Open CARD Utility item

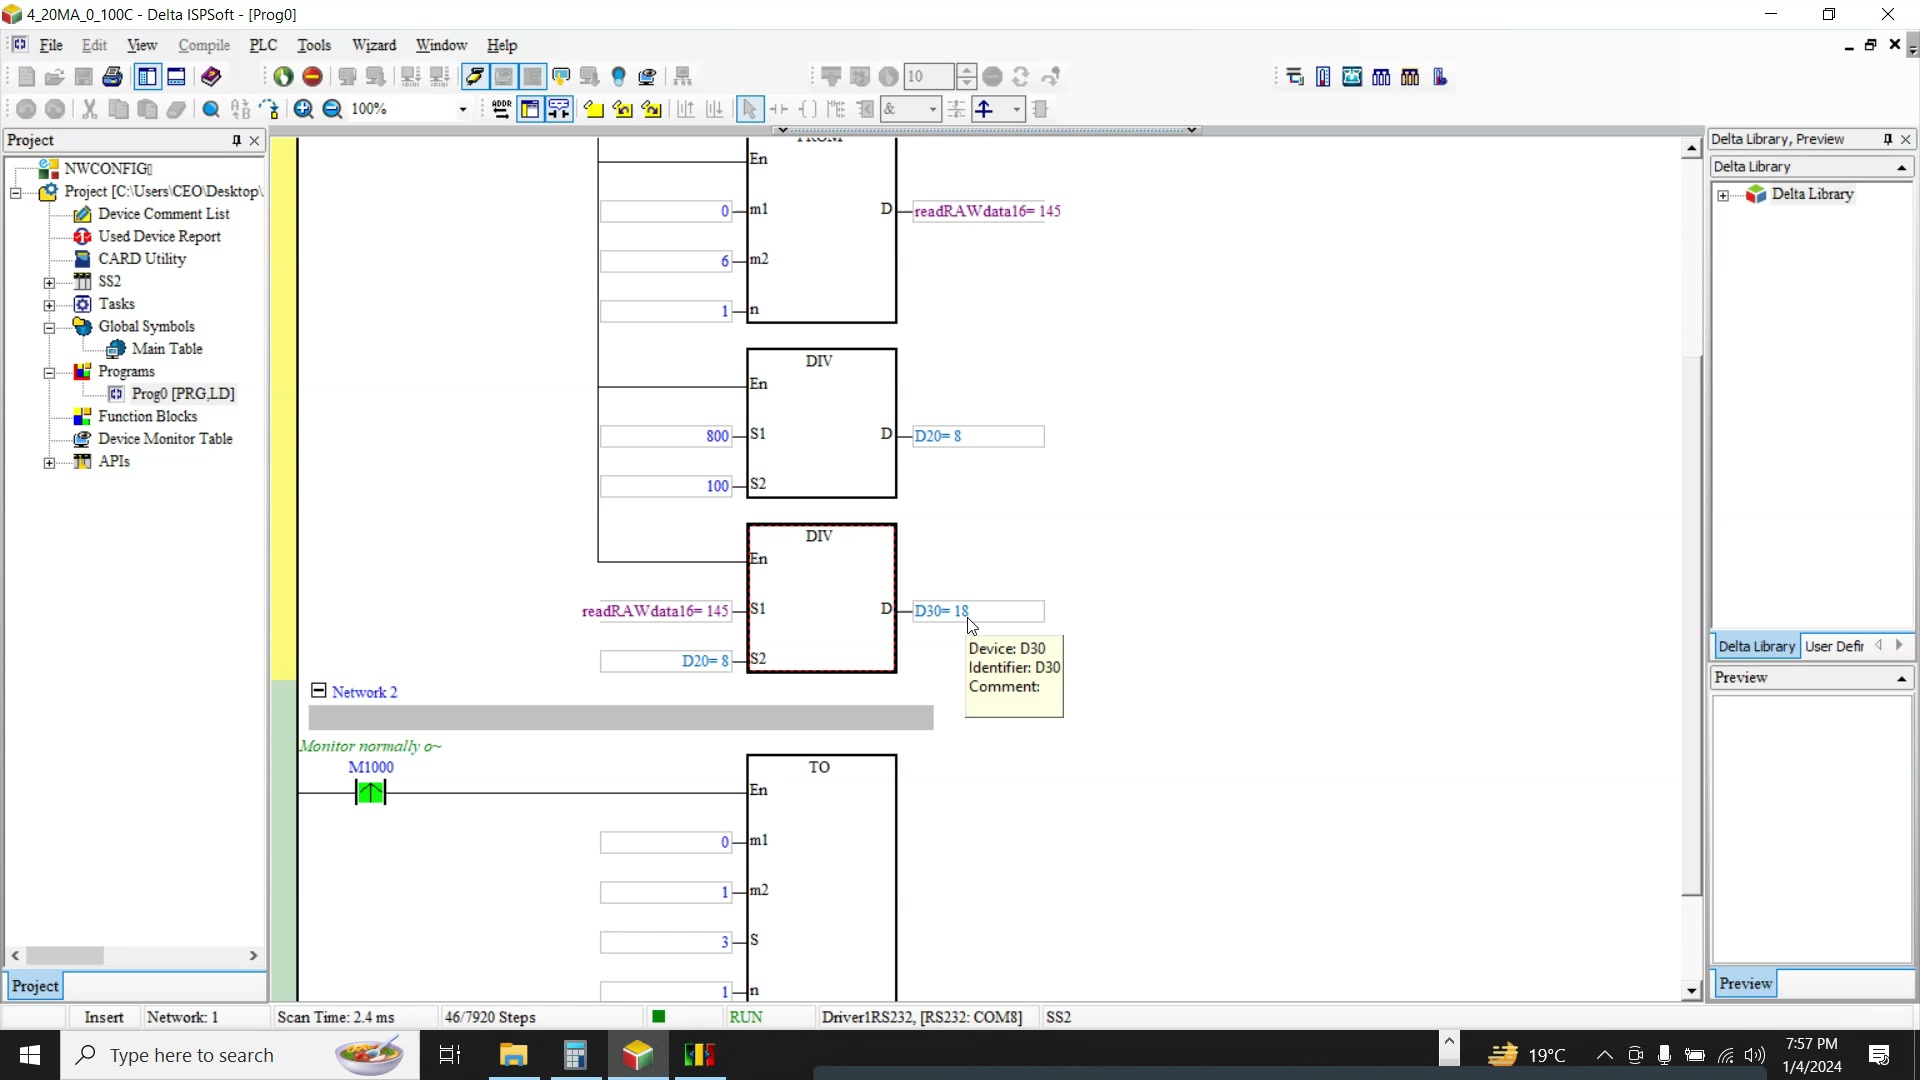point(142,259)
